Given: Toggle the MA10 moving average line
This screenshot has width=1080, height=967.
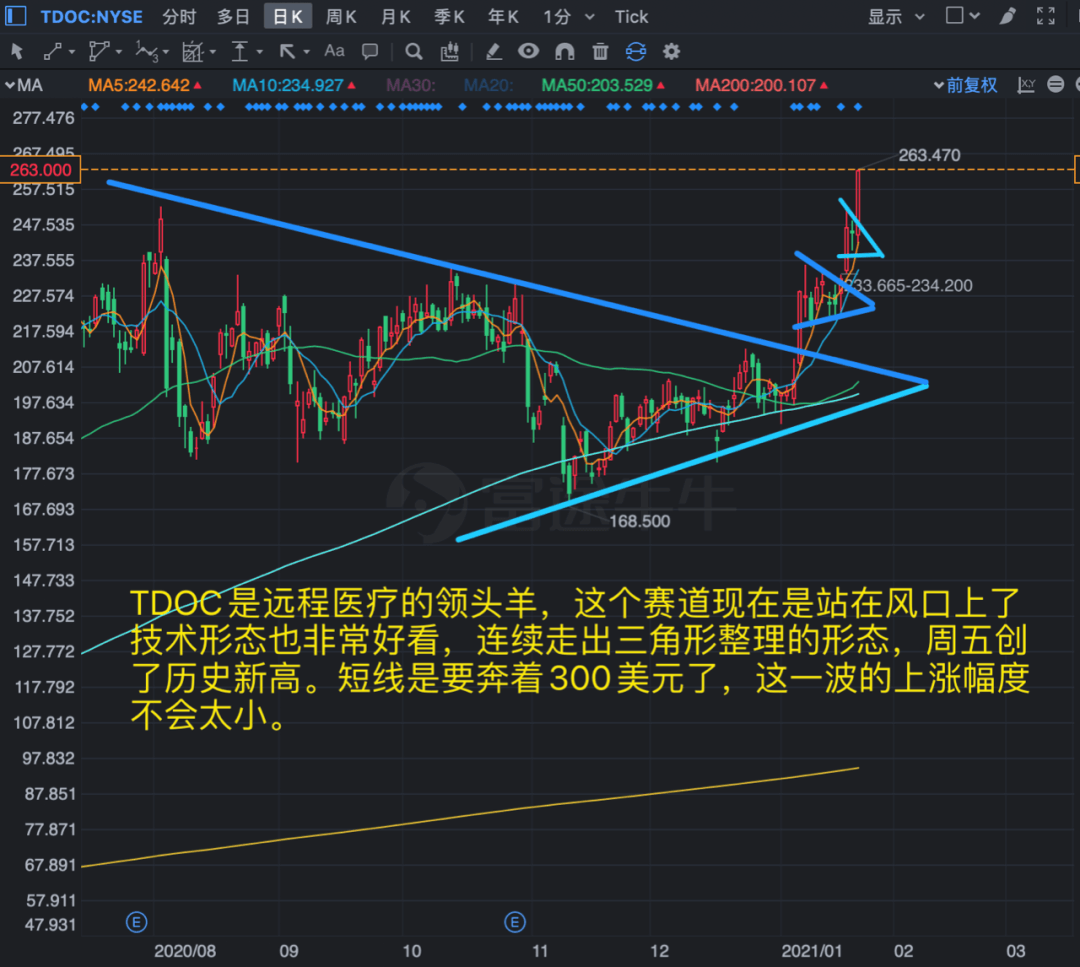Looking at the screenshot, I should tap(293, 85).
